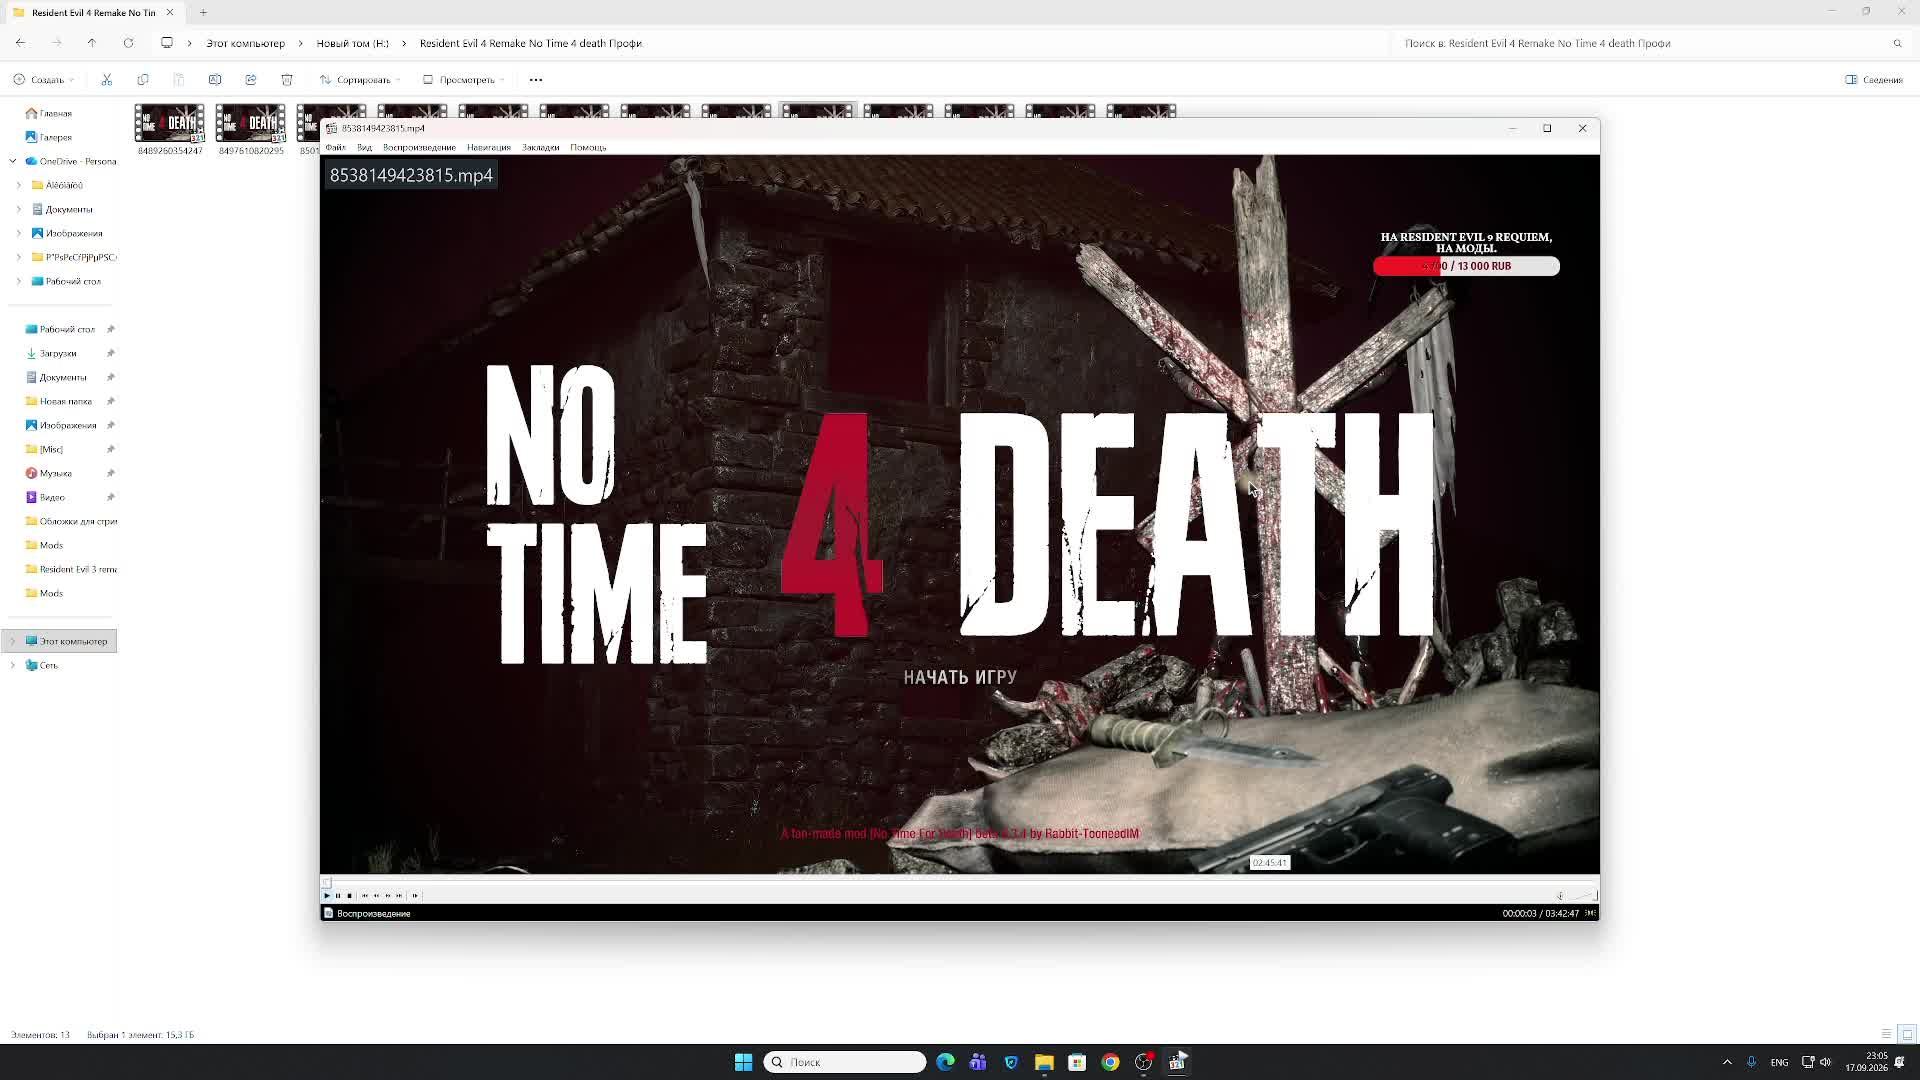Open the Закладки menu
Viewport: 1920px width, 1080px height.
pyautogui.click(x=540, y=147)
